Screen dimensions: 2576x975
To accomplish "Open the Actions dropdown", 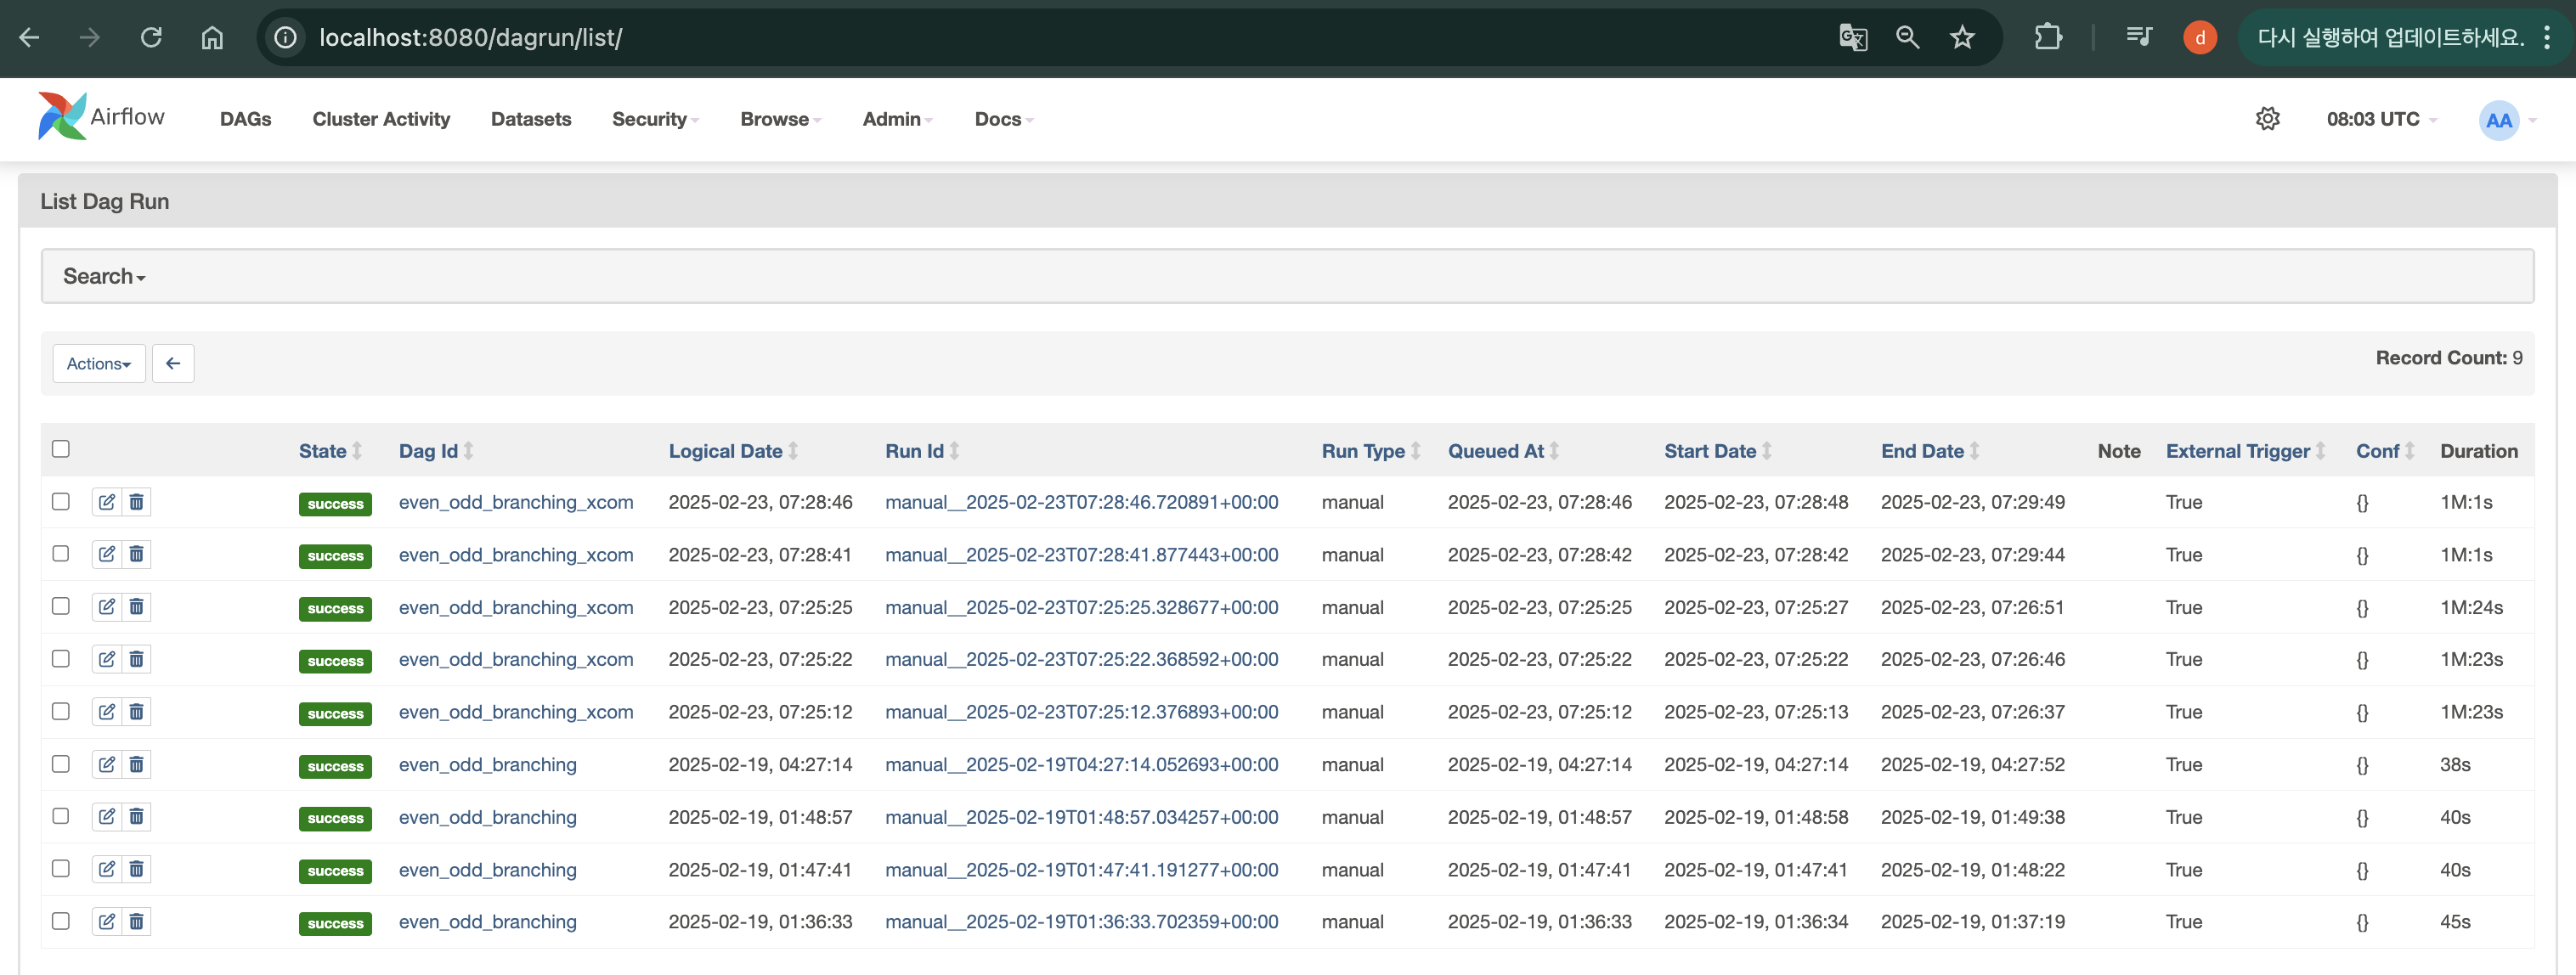I will 99,364.
